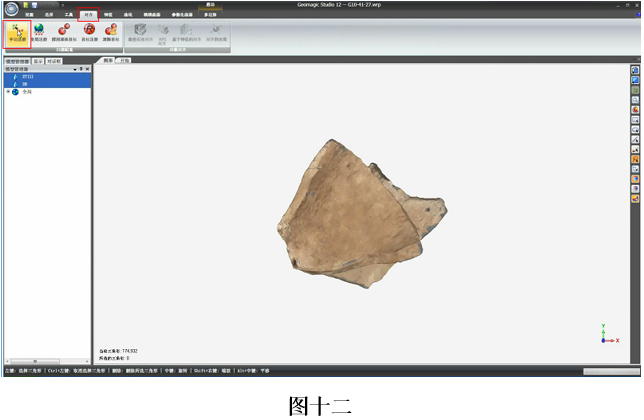The width and height of the screenshot is (644, 420).
Task: Switch to the 开始 (Start) viewport tab
Action: point(124,60)
